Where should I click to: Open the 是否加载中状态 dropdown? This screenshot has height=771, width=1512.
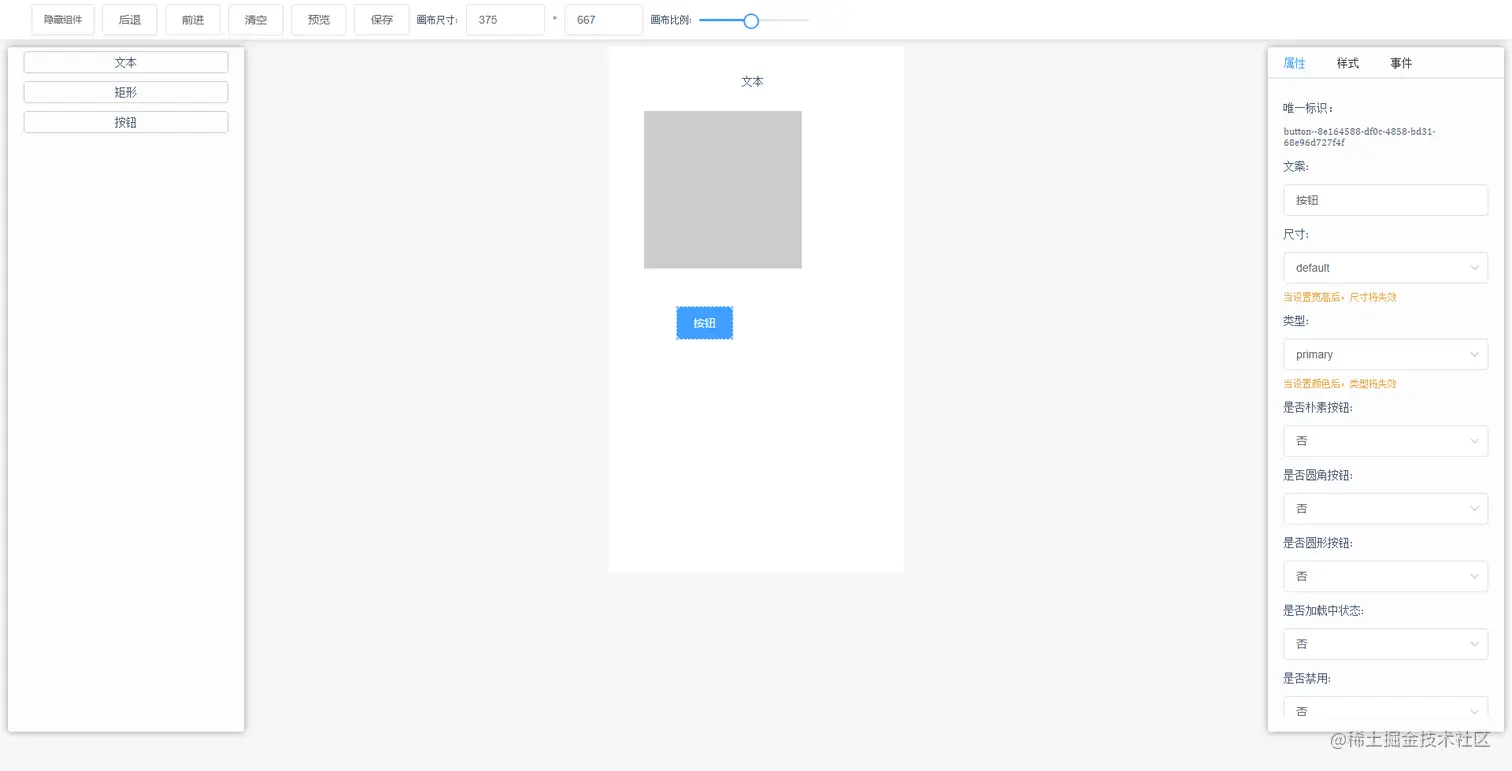[1385, 644]
